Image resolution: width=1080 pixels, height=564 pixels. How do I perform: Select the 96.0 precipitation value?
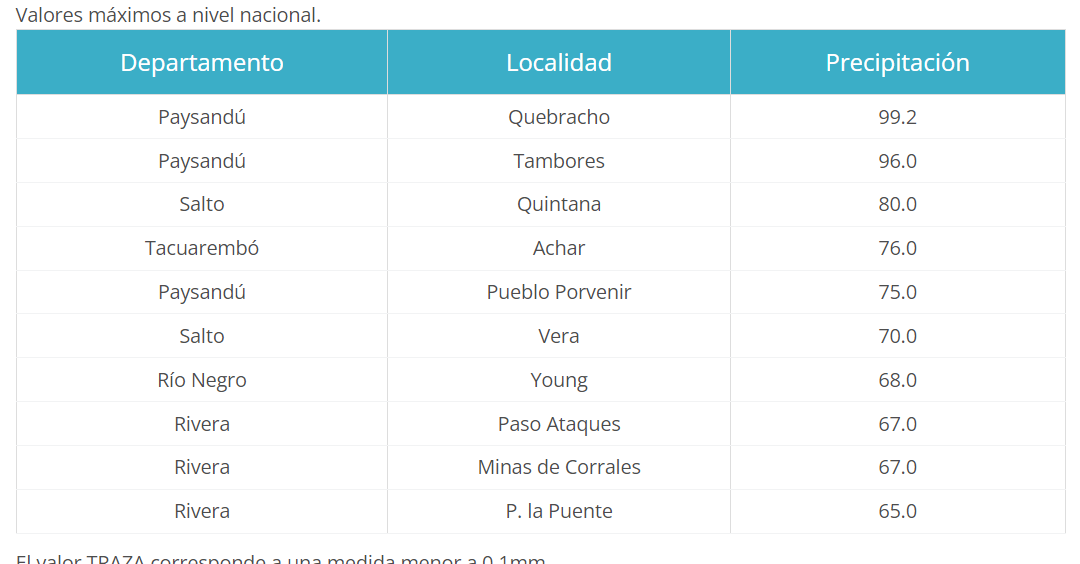[897, 161]
